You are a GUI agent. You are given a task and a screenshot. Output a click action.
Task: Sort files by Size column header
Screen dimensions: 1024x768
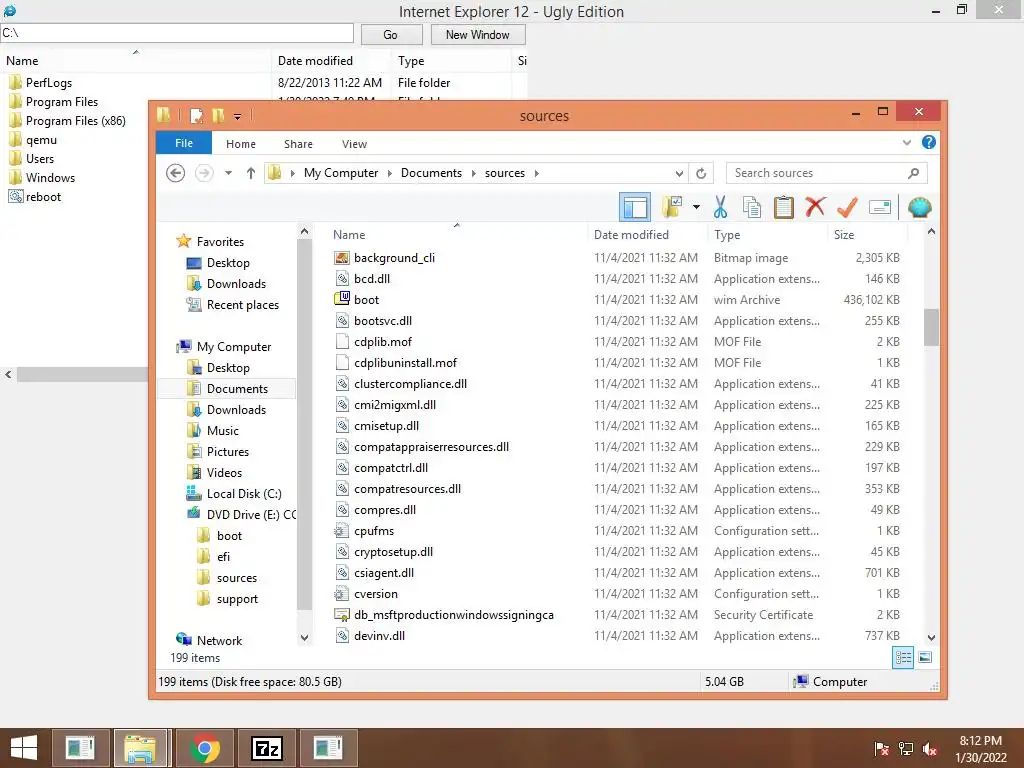[x=844, y=235]
